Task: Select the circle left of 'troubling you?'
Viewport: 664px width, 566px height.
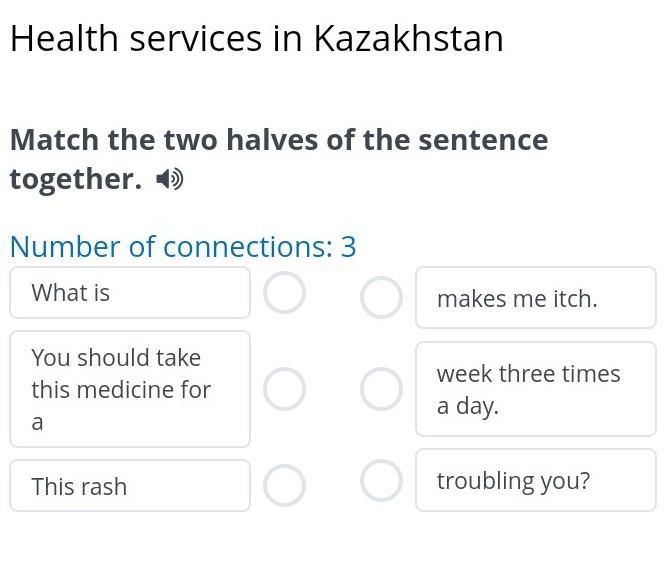Action: (x=381, y=480)
